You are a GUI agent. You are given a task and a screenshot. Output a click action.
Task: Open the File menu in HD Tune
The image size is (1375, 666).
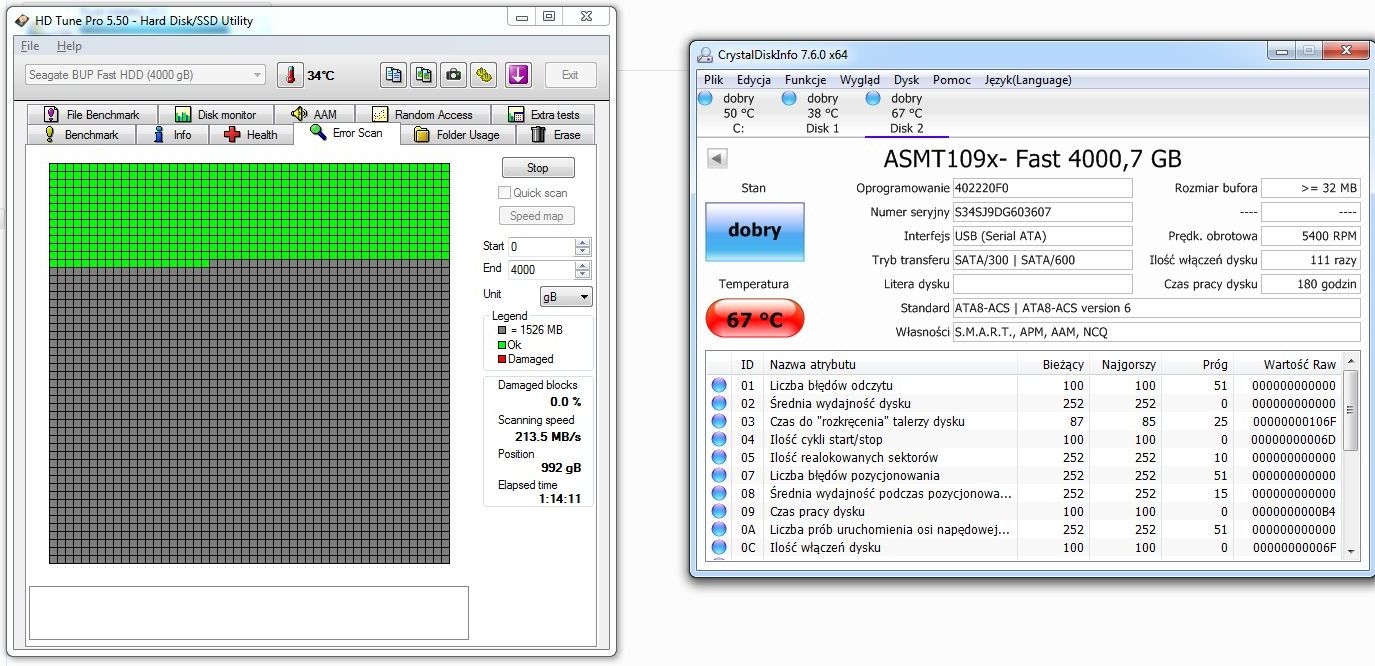point(30,46)
